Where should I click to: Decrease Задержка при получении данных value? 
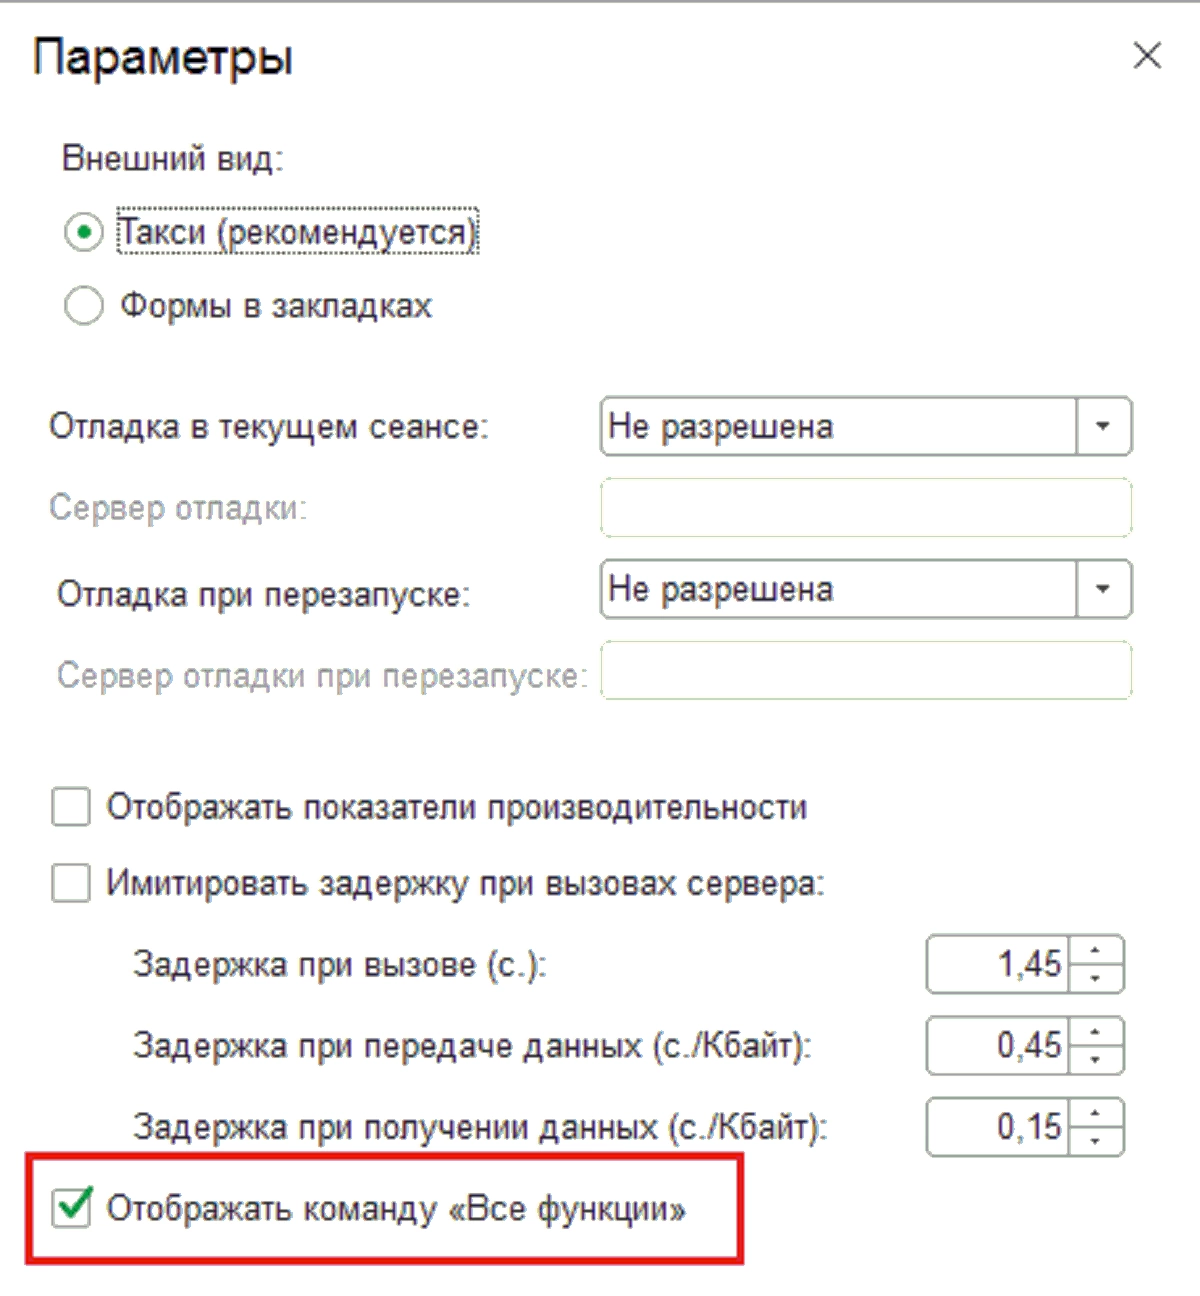click(1096, 1141)
